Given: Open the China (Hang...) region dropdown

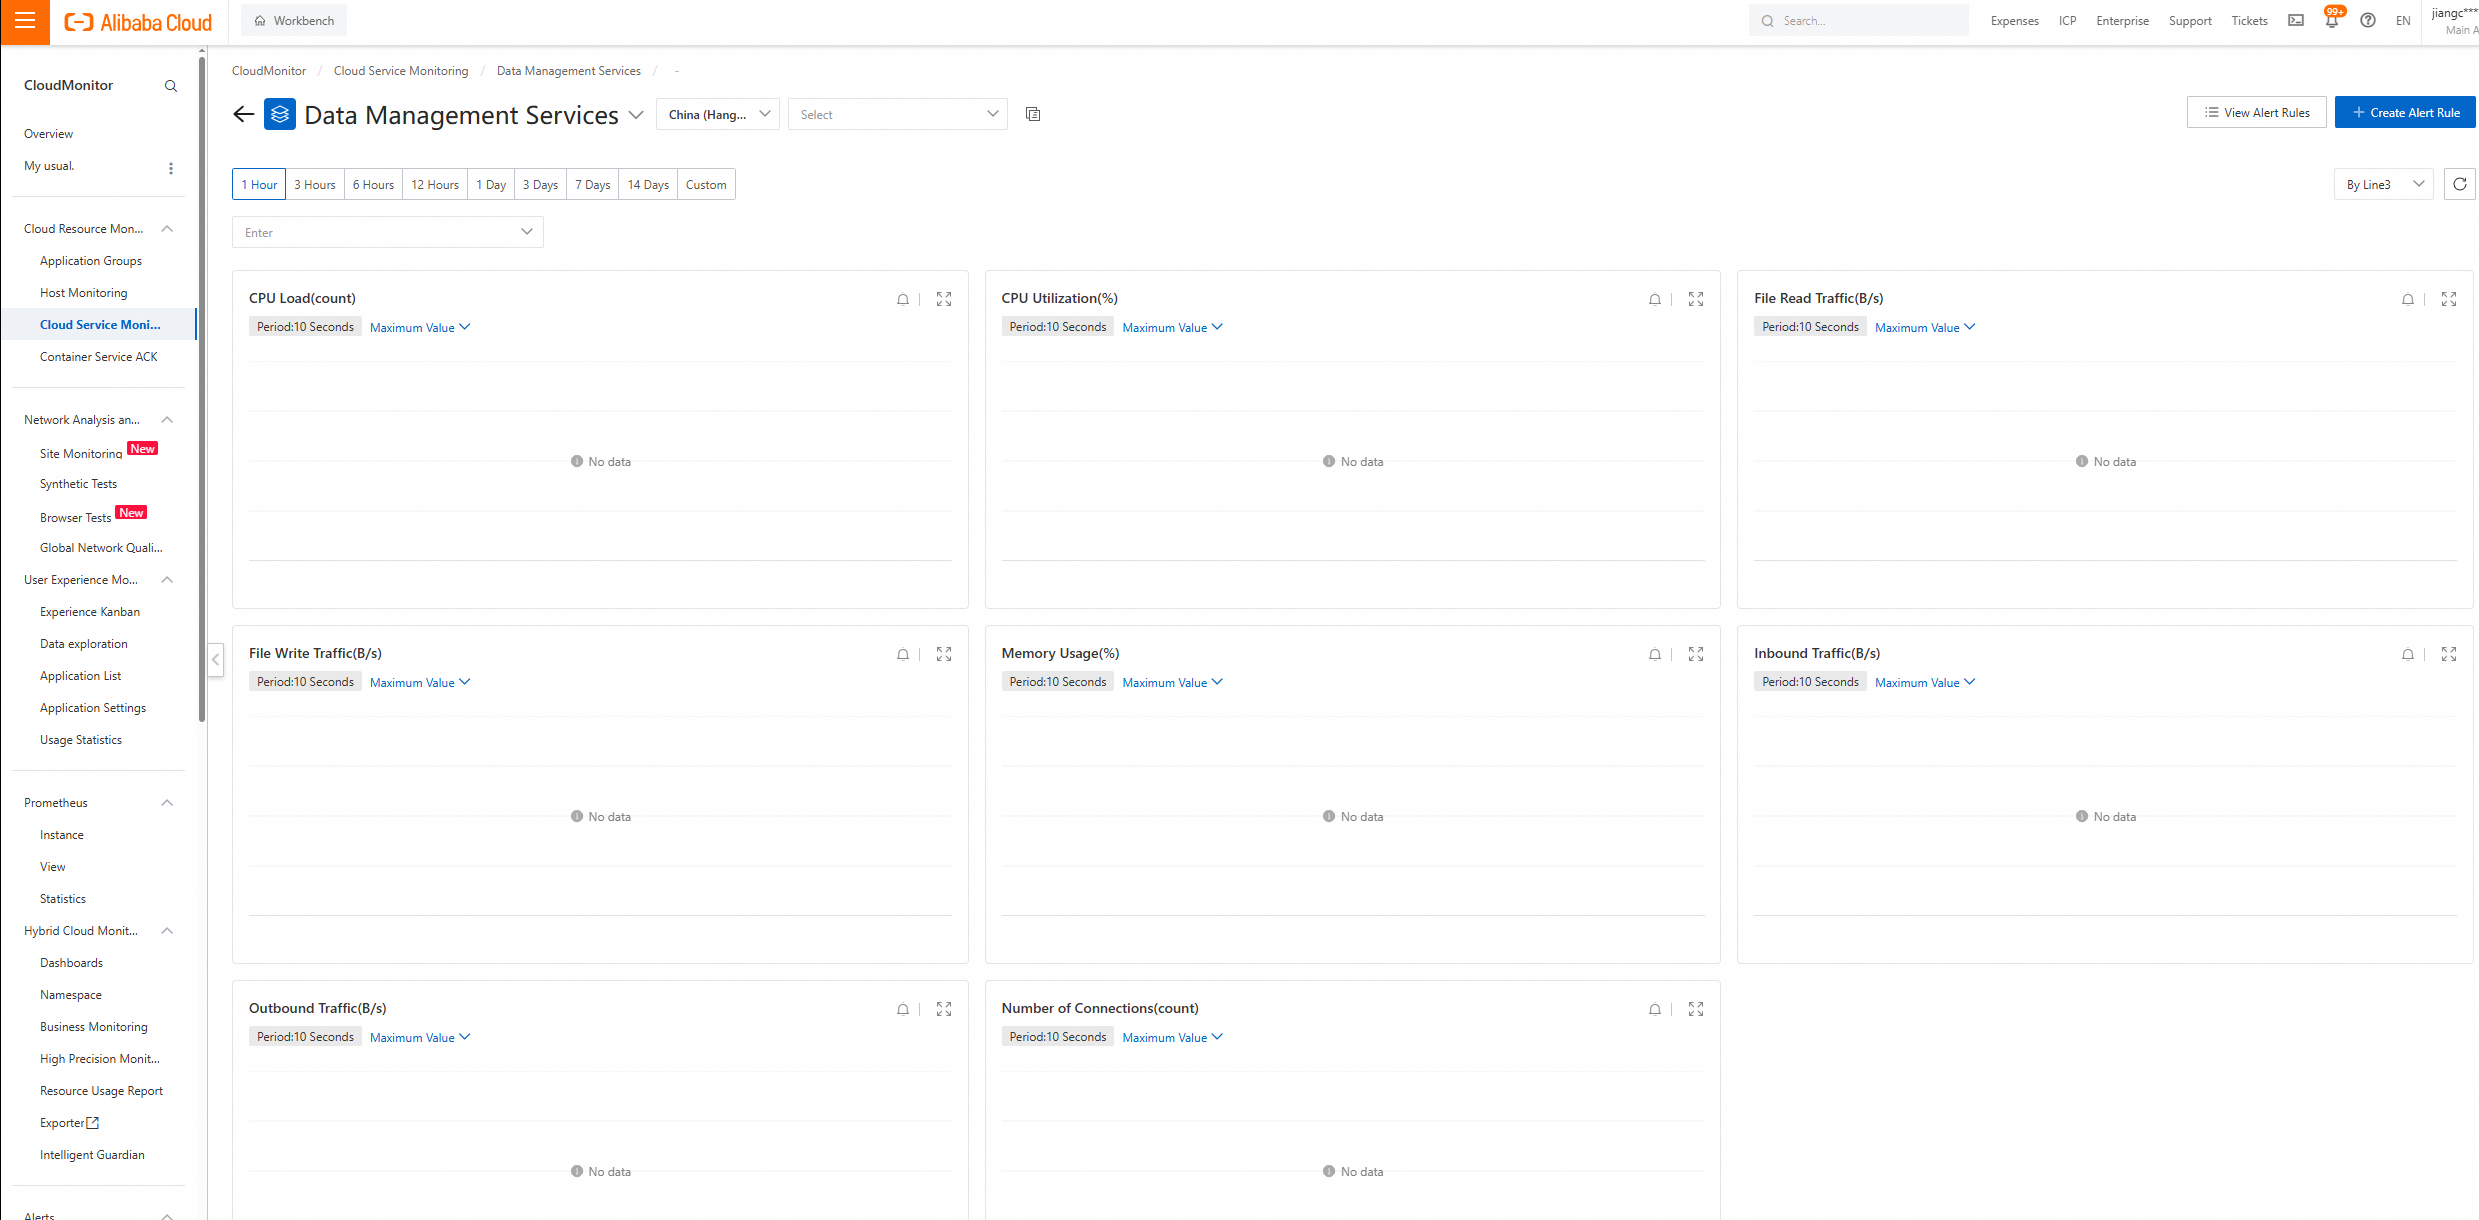Looking at the screenshot, I should click(717, 114).
